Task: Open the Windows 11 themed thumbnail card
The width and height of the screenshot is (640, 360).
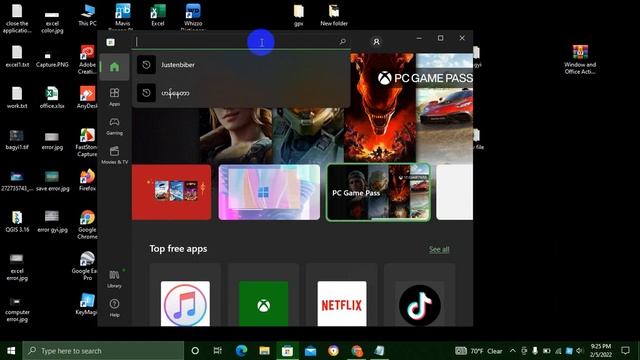Action: tap(269, 192)
